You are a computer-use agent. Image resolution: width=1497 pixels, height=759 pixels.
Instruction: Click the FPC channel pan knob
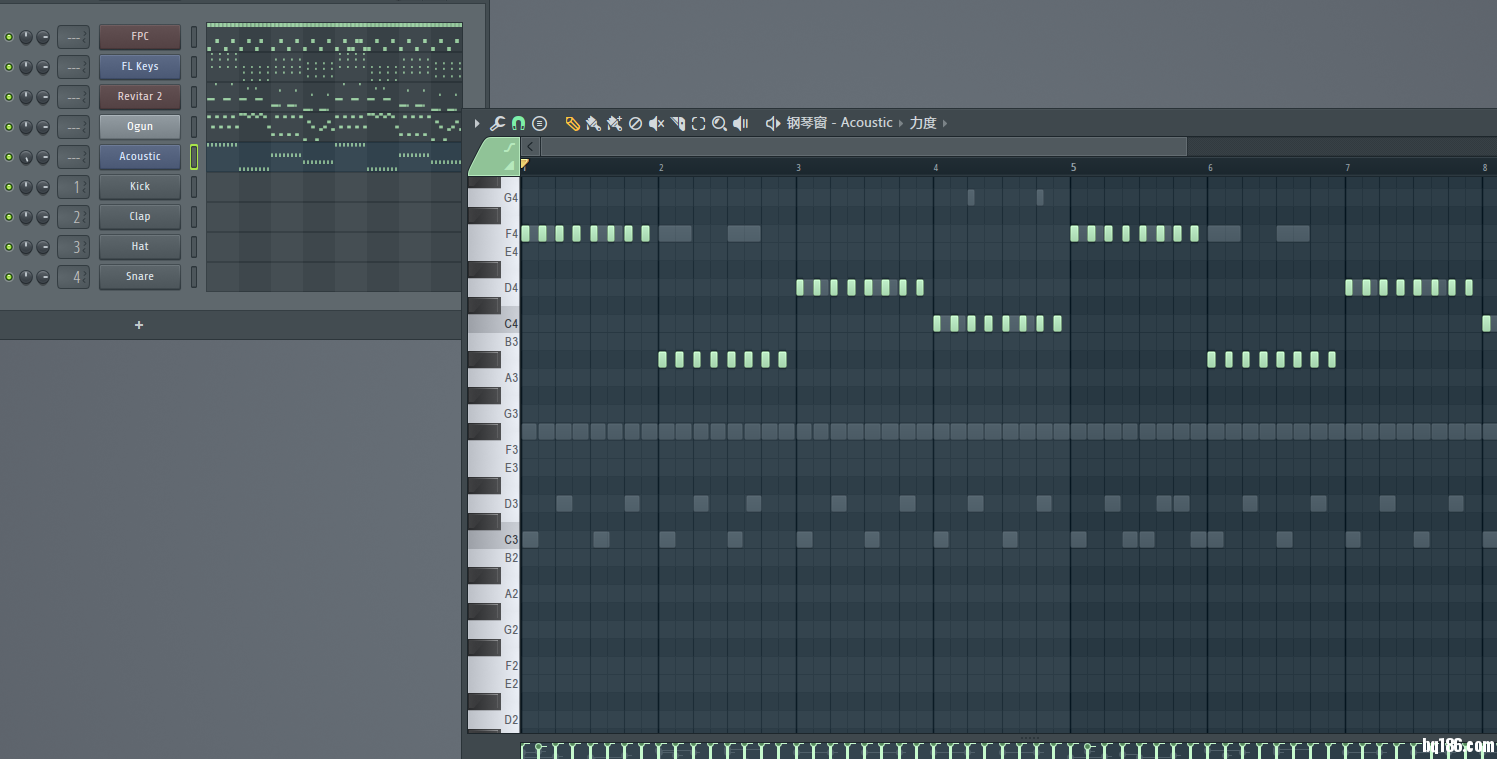(x=26, y=37)
